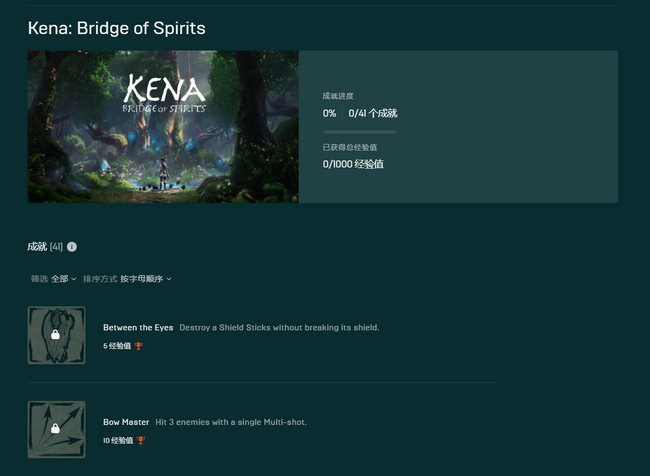Click the Kena: Bridge of Spirits page title

[116, 28]
